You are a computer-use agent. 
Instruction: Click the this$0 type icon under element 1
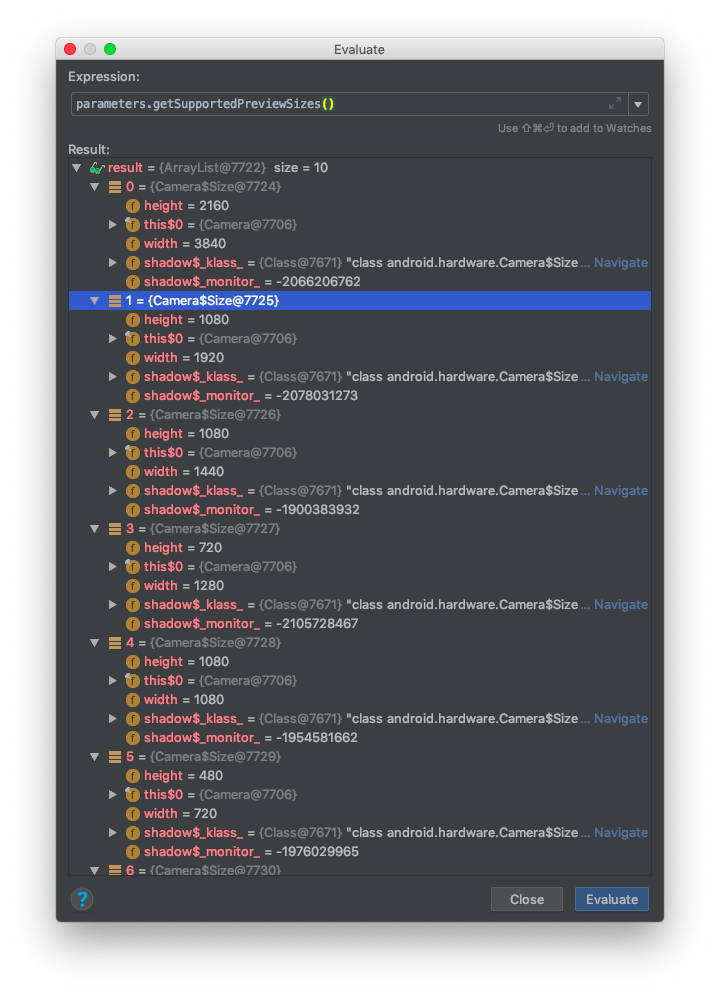click(x=133, y=338)
